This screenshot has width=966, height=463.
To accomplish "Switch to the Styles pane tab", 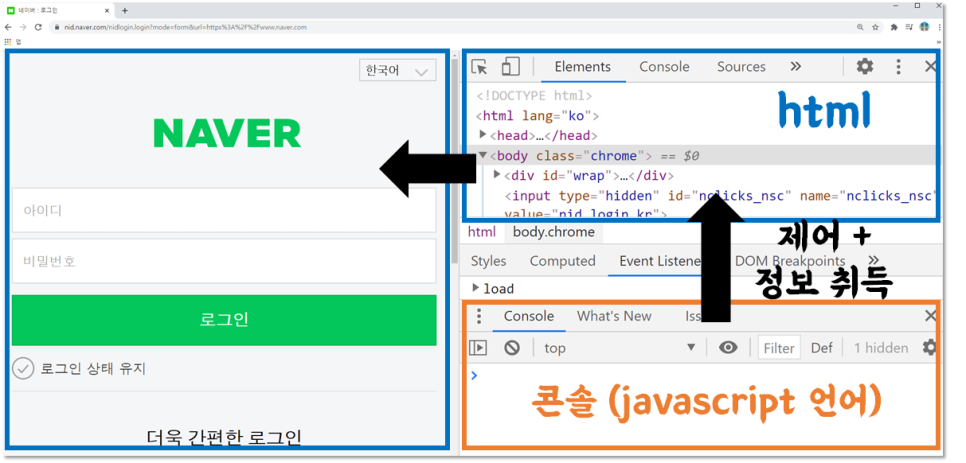I will [489, 261].
